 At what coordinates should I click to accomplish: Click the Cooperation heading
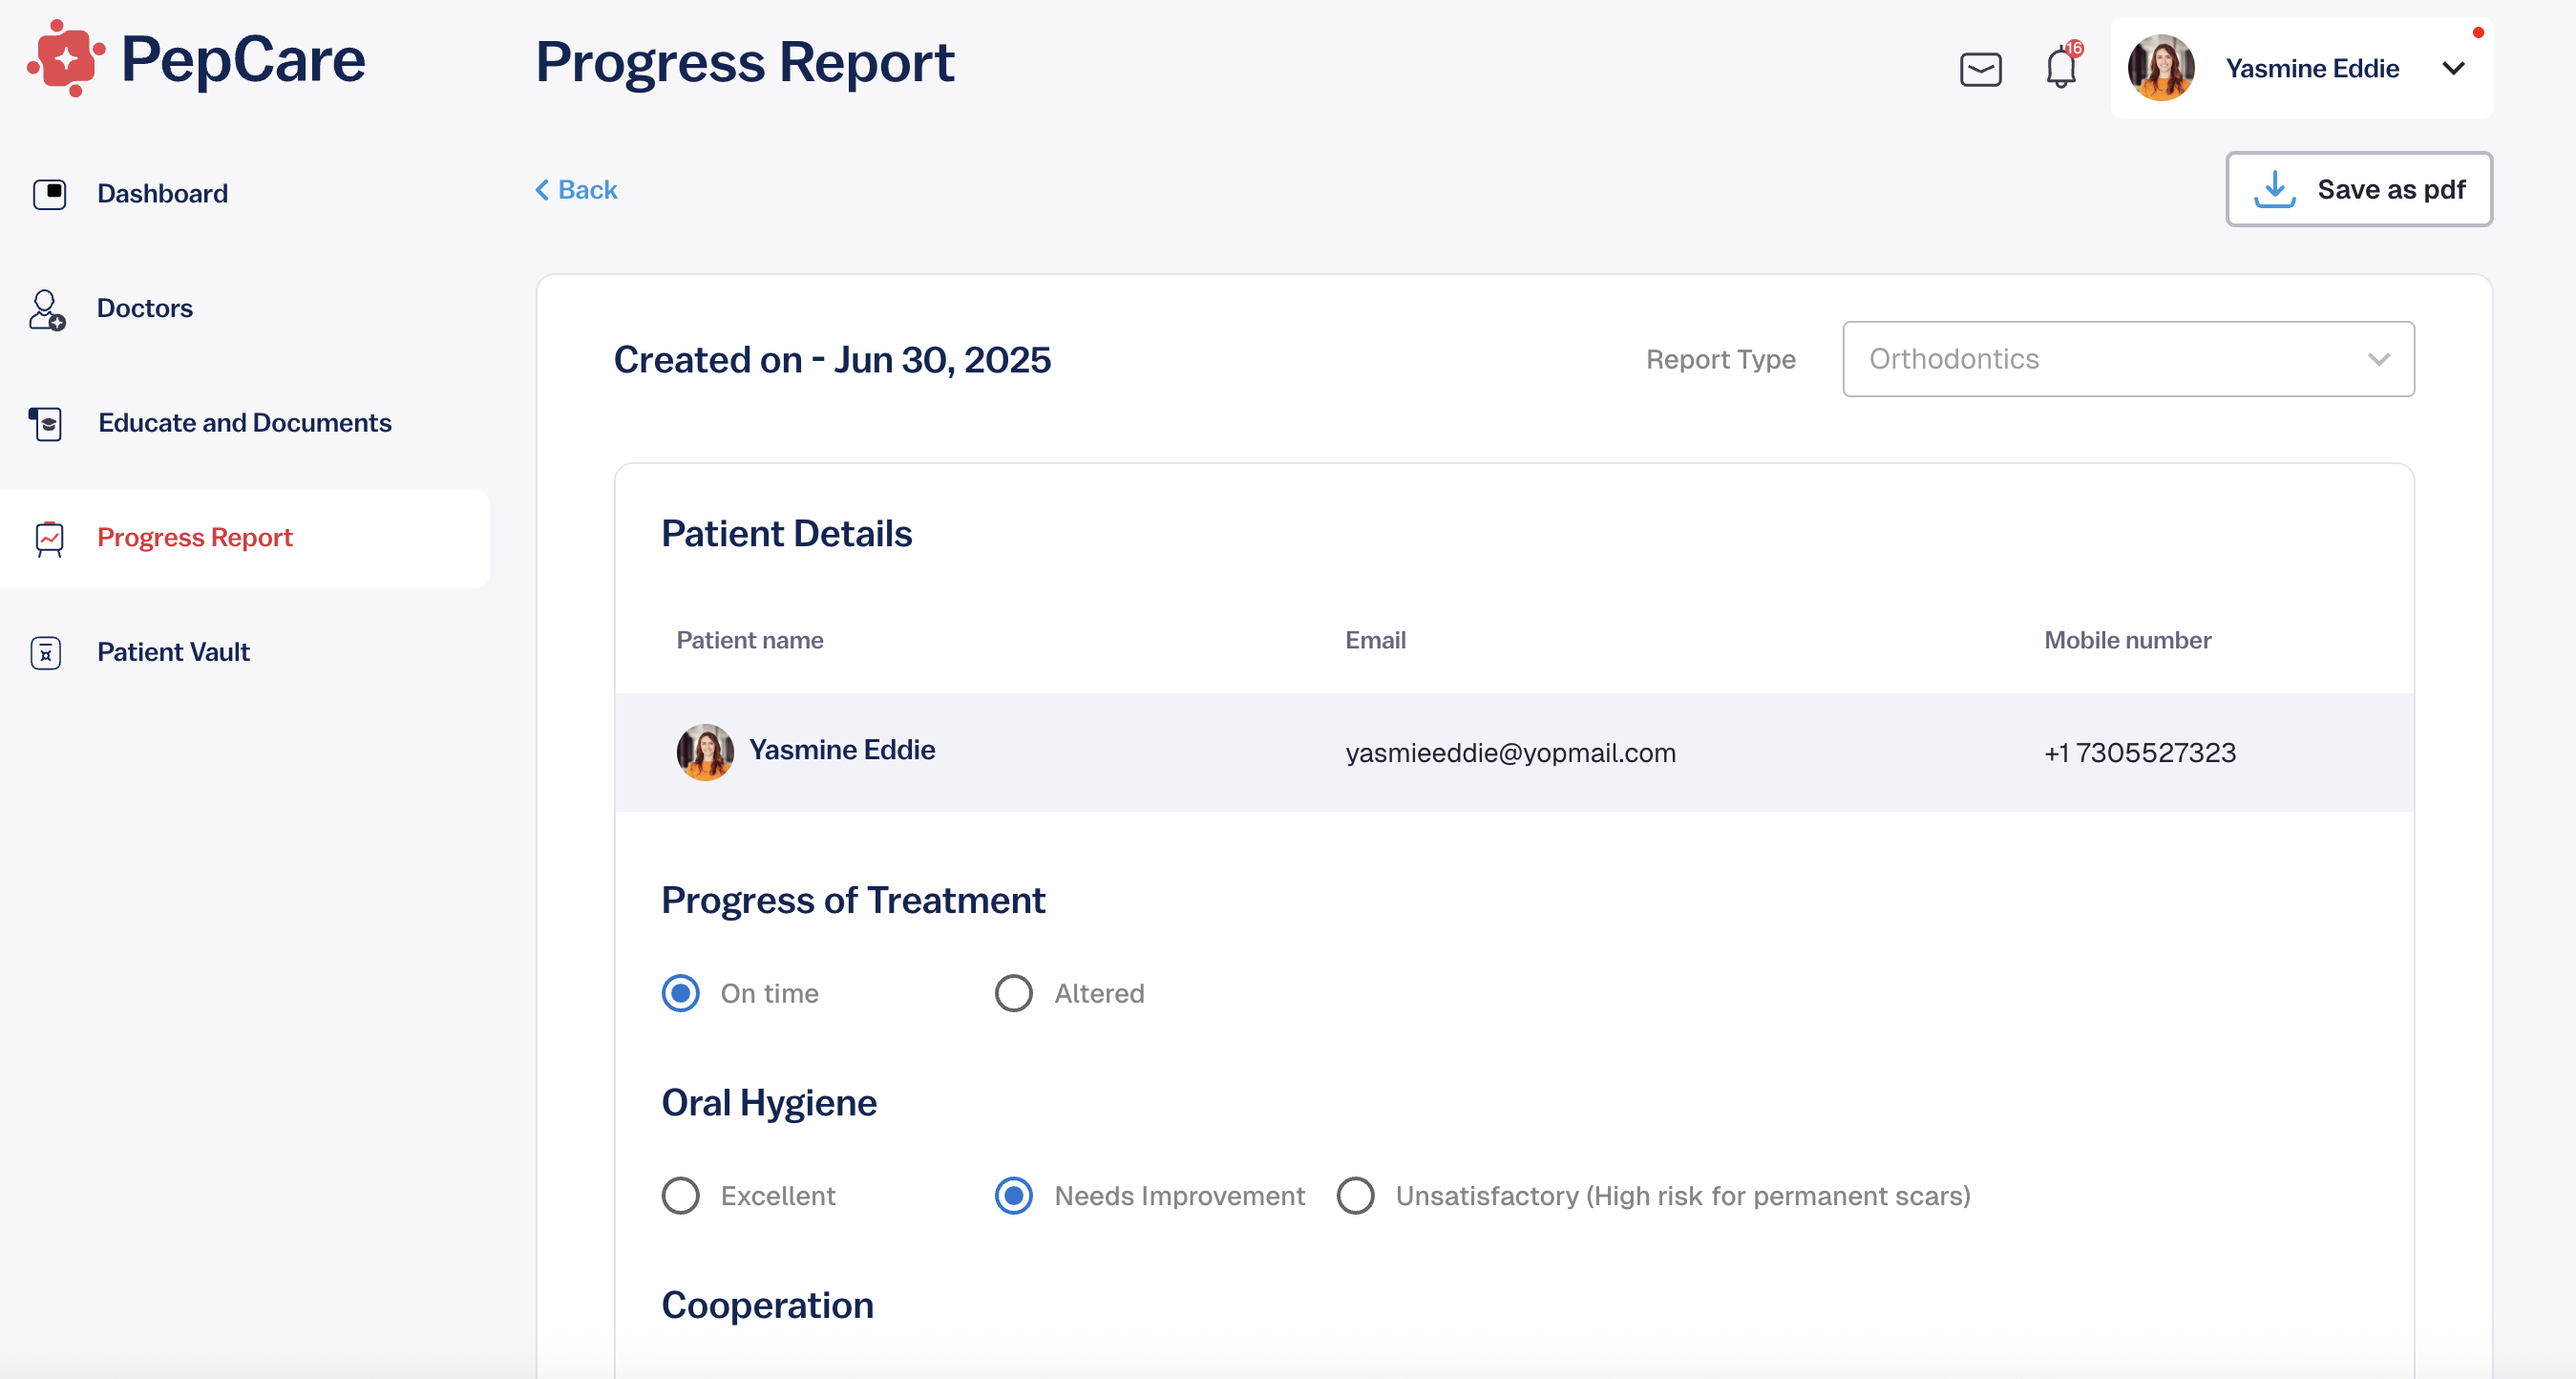pyautogui.click(x=767, y=1305)
